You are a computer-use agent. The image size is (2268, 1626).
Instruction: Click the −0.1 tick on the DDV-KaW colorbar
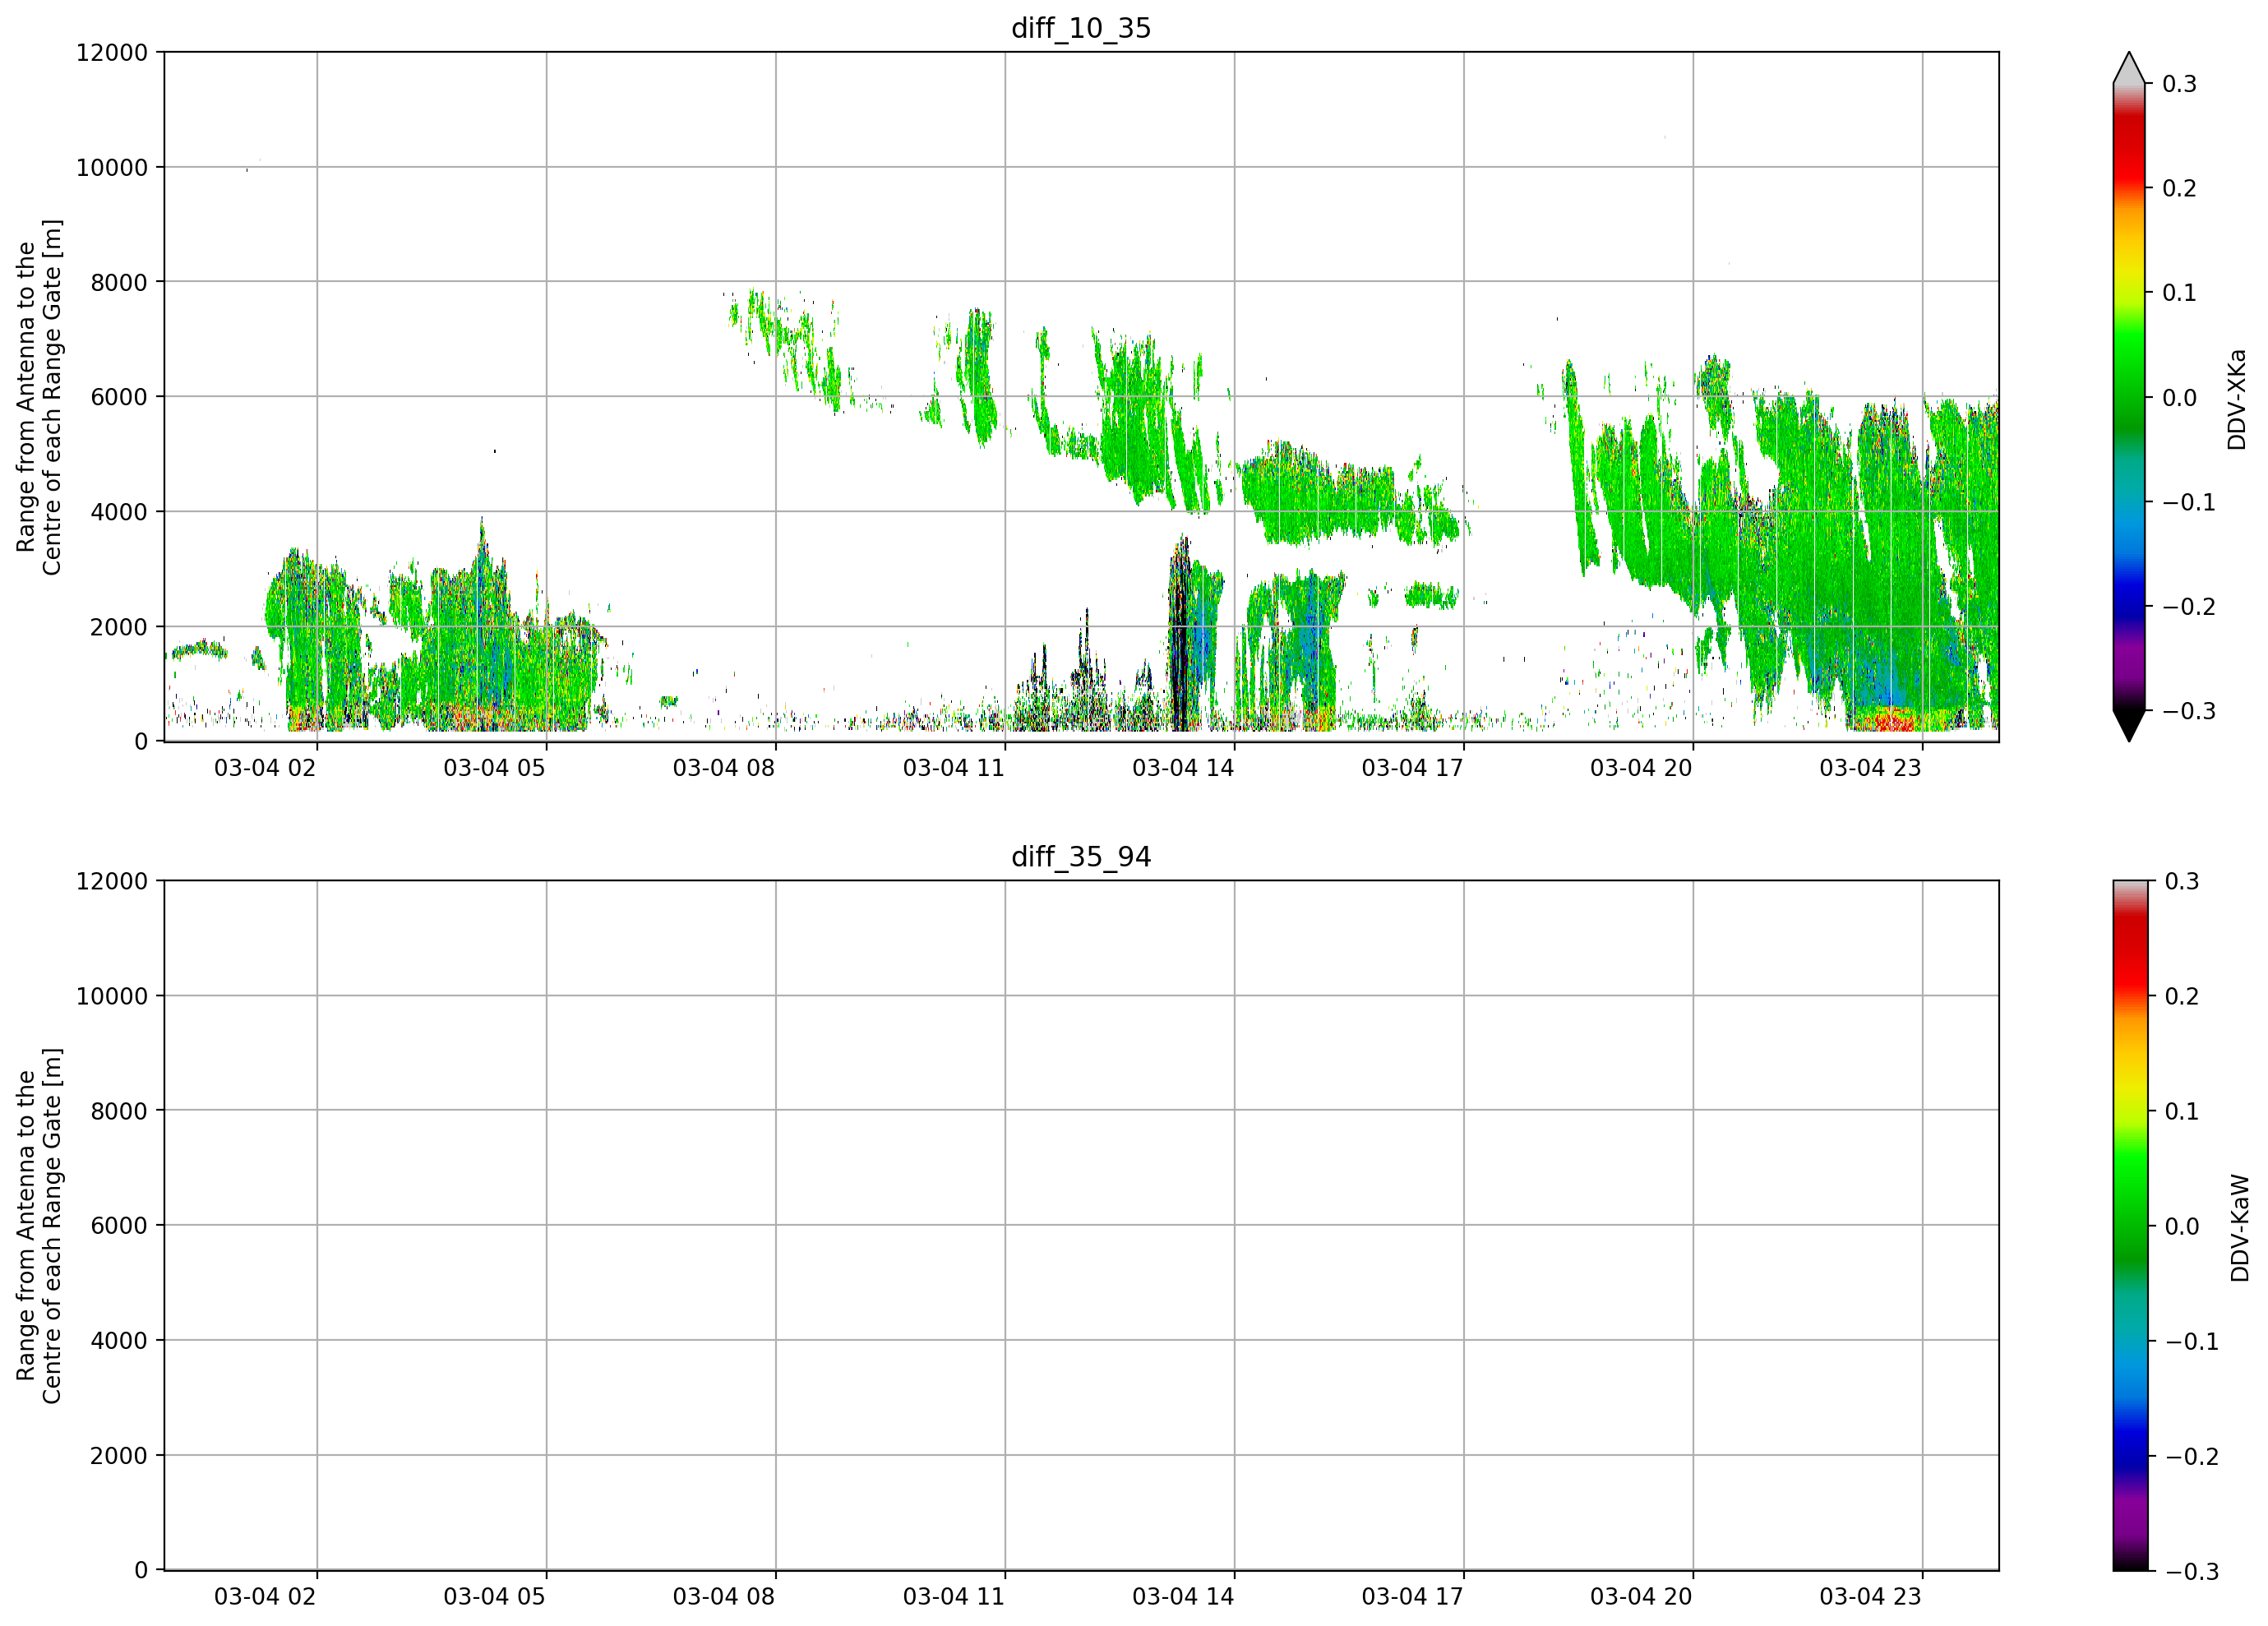click(x=2192, y=1341)
